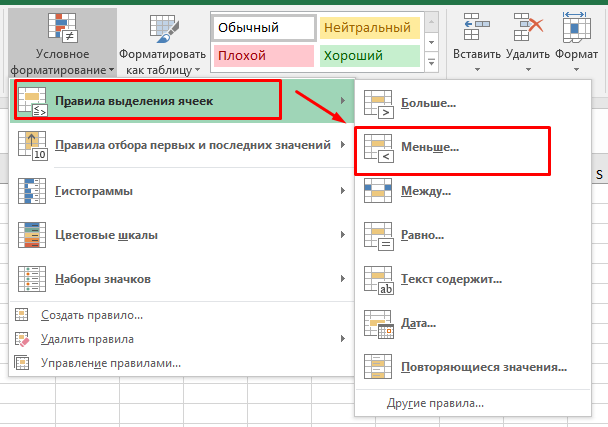Image resolution: width=608 pixels, height=427 pixels.
Task: Click the top/bottom rules icon with 10
Action: click(33, 146)
